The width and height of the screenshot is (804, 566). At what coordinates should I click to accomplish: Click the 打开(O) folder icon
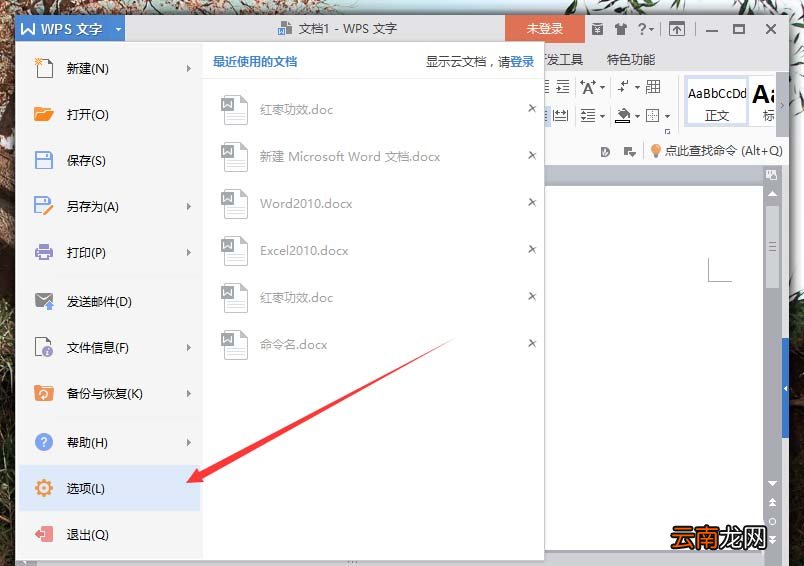[44, 114]
